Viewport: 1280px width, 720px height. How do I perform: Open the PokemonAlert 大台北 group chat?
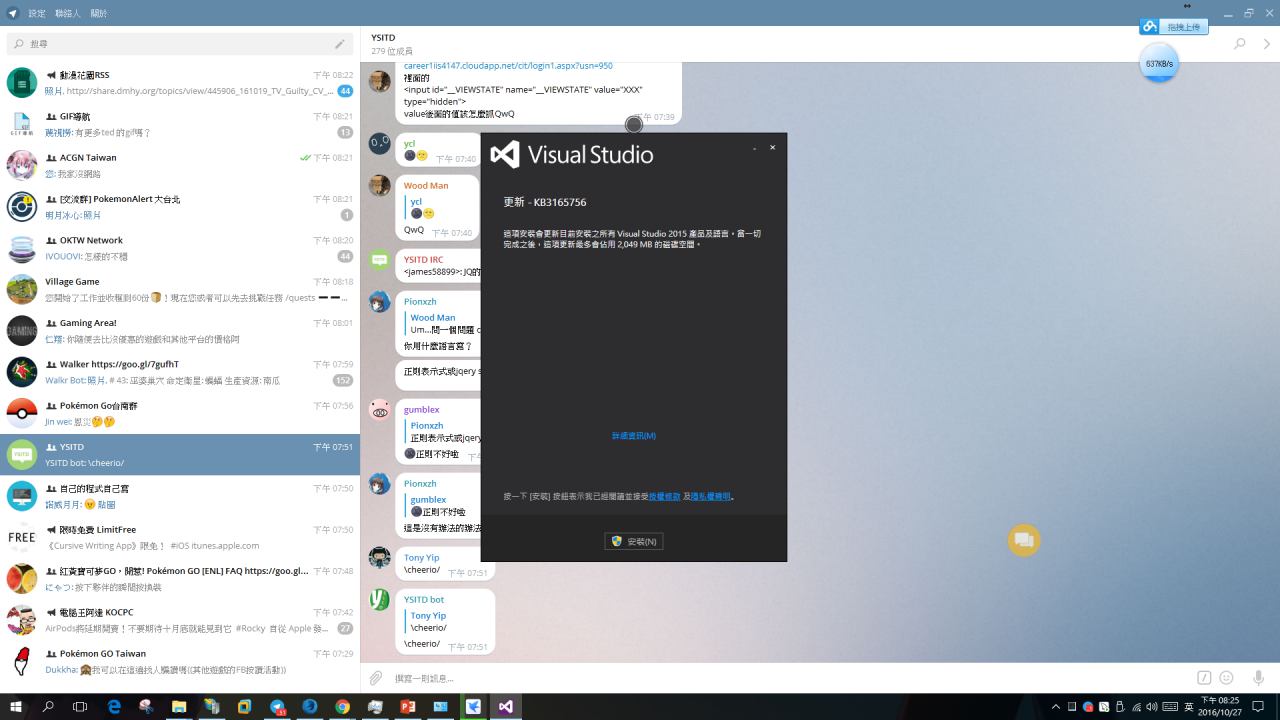pyautogui.click(x=180, y=207)
